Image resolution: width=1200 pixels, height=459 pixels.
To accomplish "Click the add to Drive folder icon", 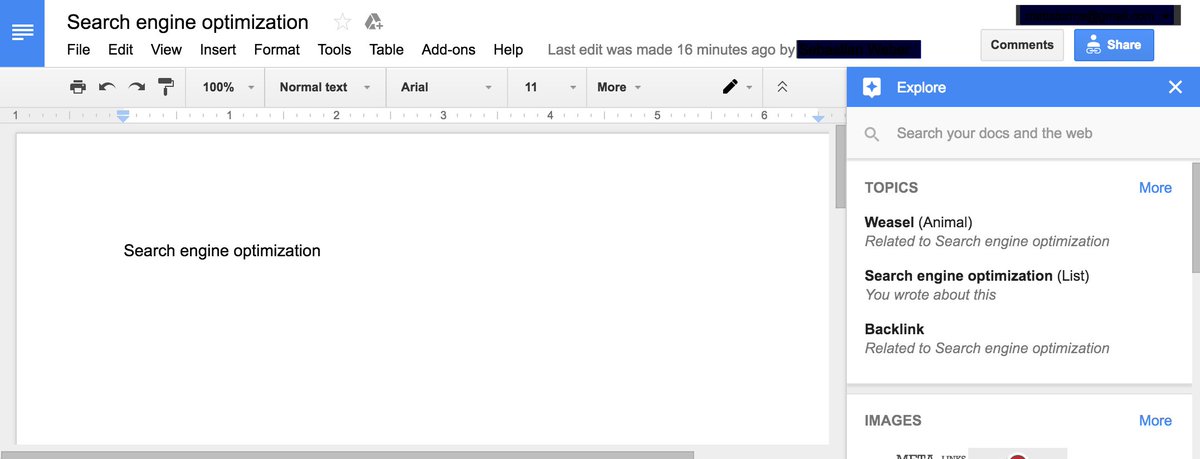I will click(x=374, y=22).
